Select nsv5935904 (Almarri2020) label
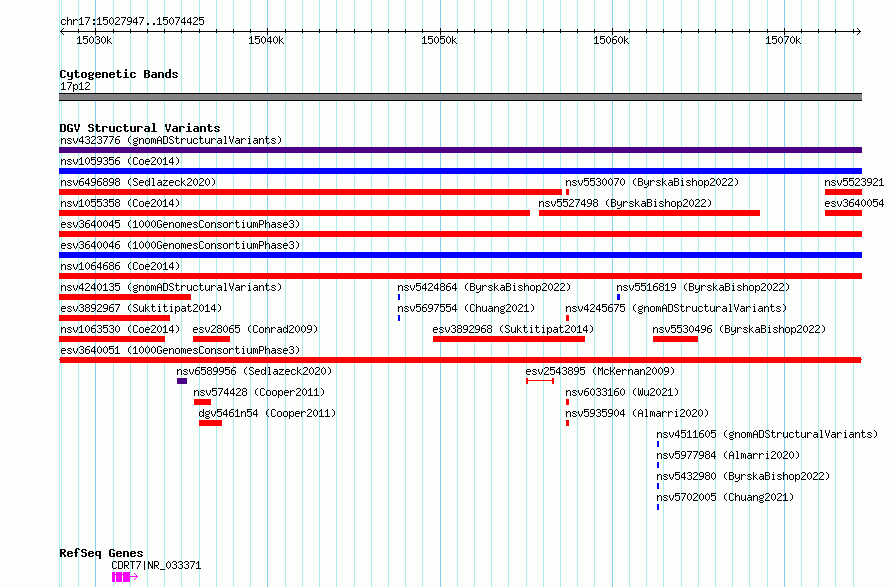Viewport: 890px width, 587px height. click(637, 413)
